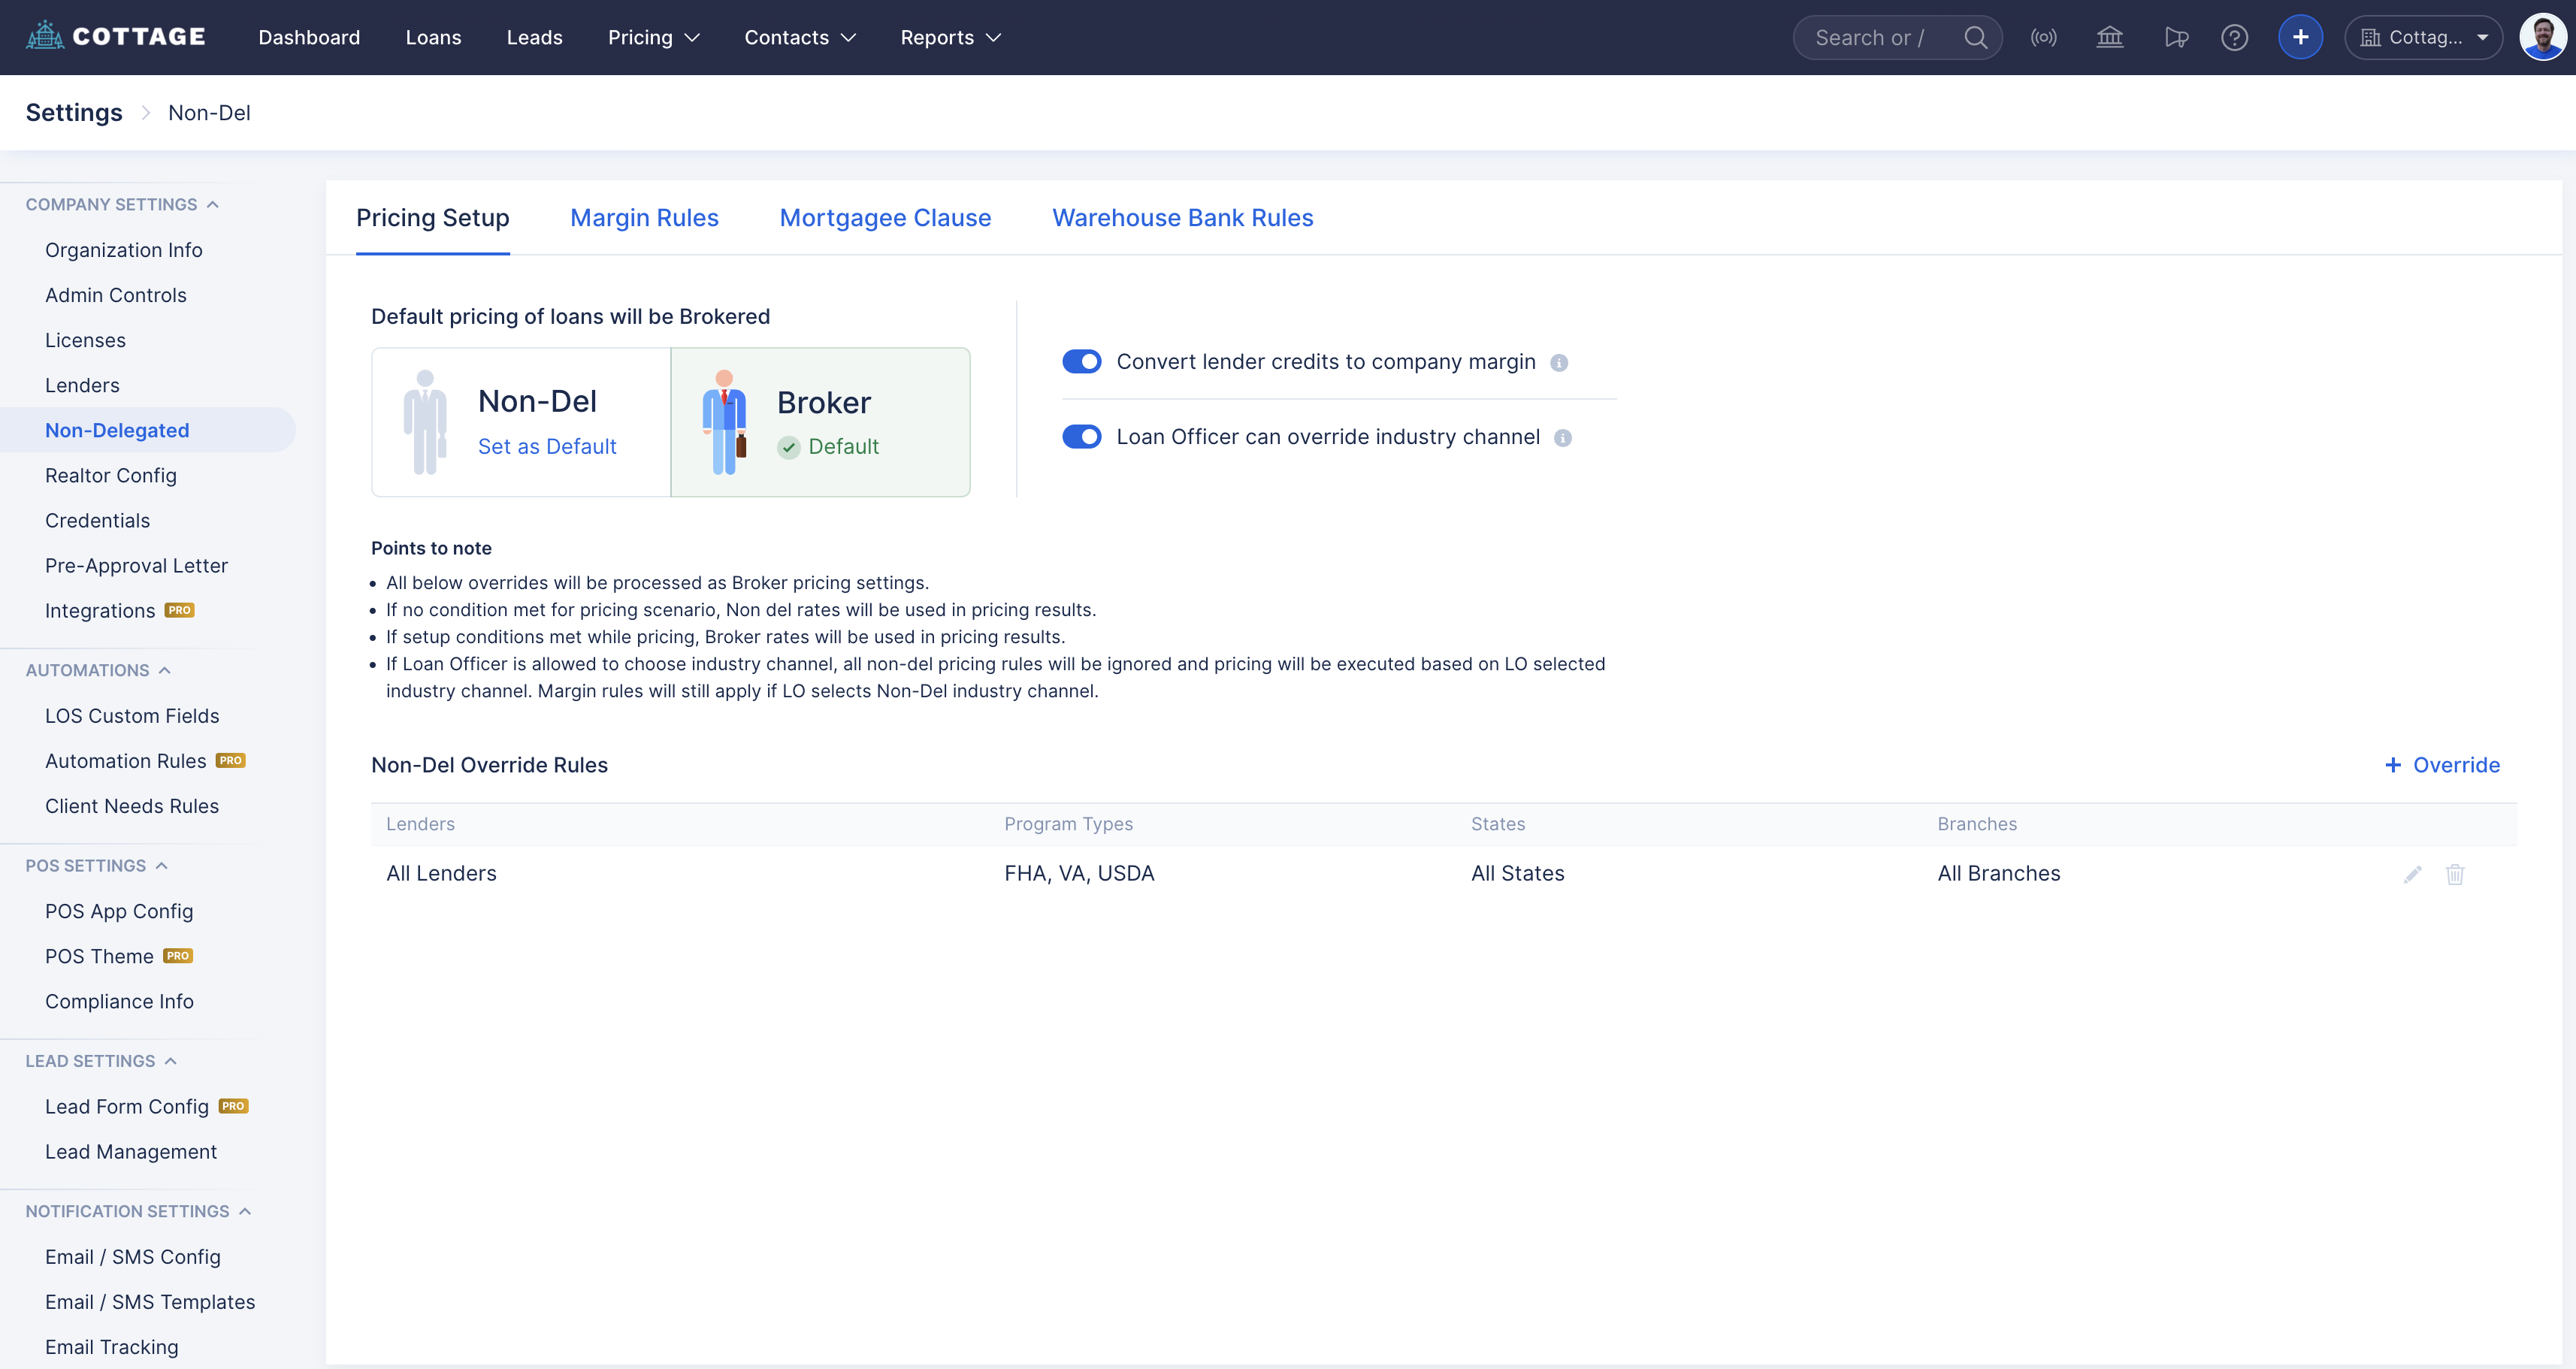Click Set as Default under Non-Del
The image size is (2576, 1369).
coord(546,446)
